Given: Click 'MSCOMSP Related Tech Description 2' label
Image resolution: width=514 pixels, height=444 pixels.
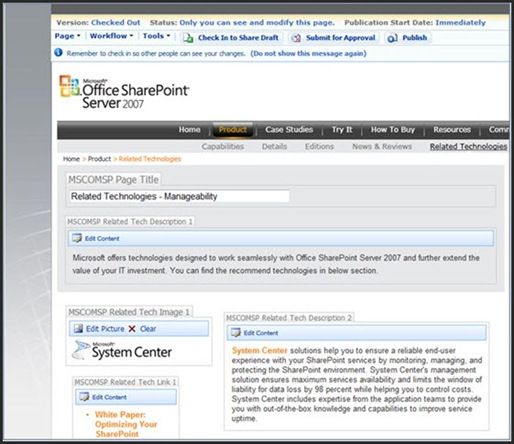Looking at the screenshot, I should click(x=289, y=318).
